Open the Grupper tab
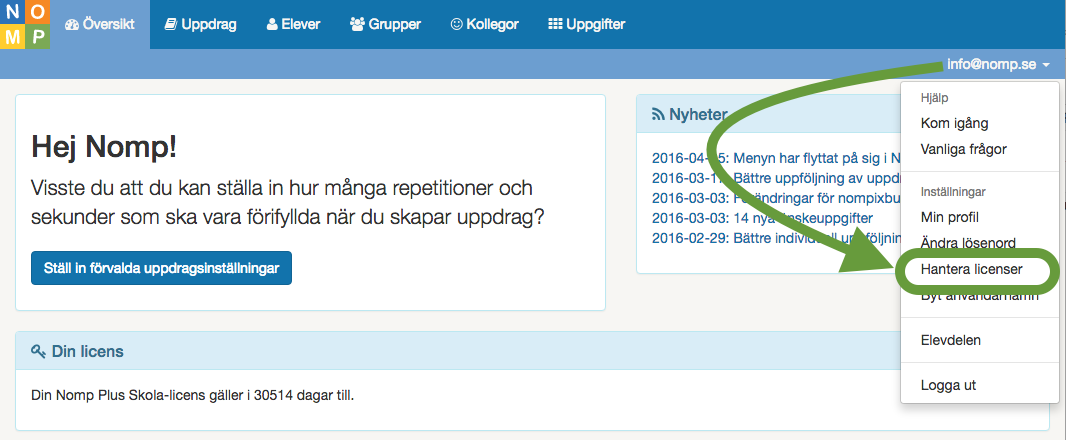The width and height of the screenshot is (1066, 440). click(385, 24)
